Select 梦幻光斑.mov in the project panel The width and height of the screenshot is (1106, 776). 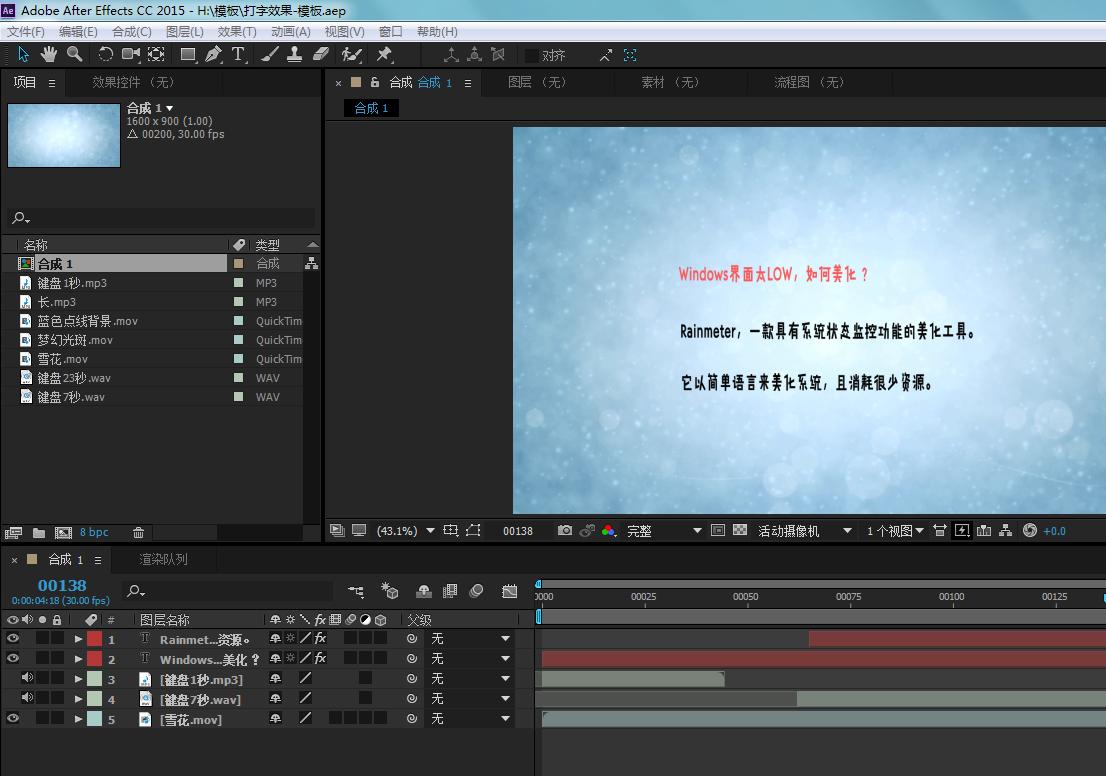(x=75, y=340)
